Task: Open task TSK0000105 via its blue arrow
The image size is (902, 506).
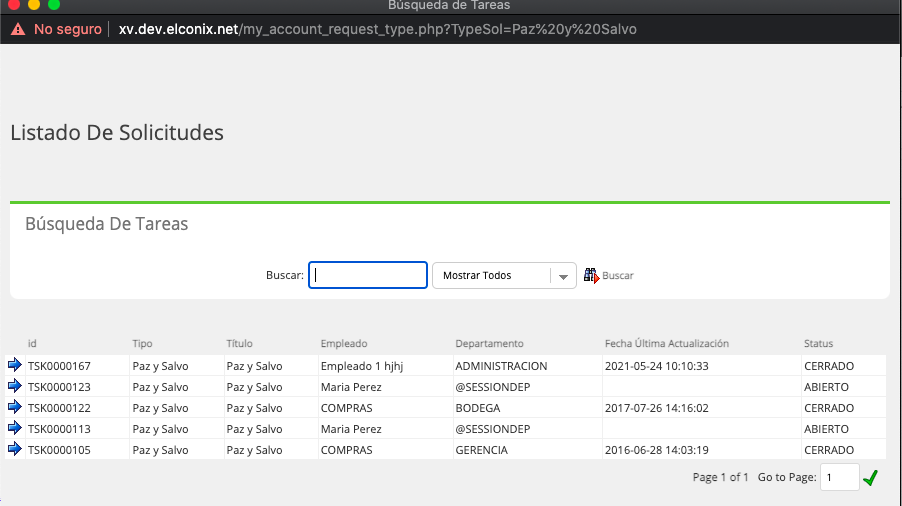Action: (14, 448)
